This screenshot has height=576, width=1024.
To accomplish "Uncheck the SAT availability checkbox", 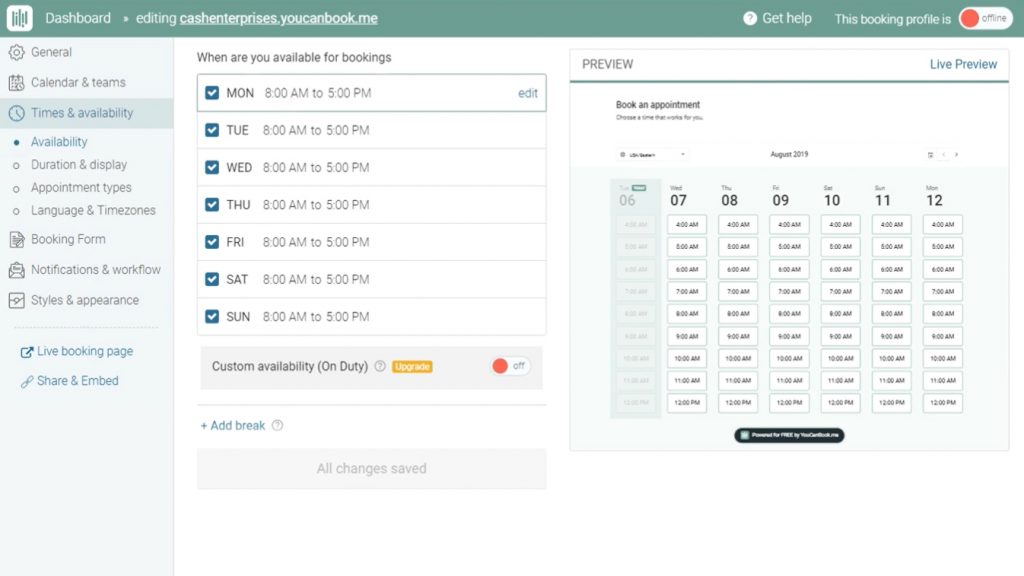I will tap(212, 279).
